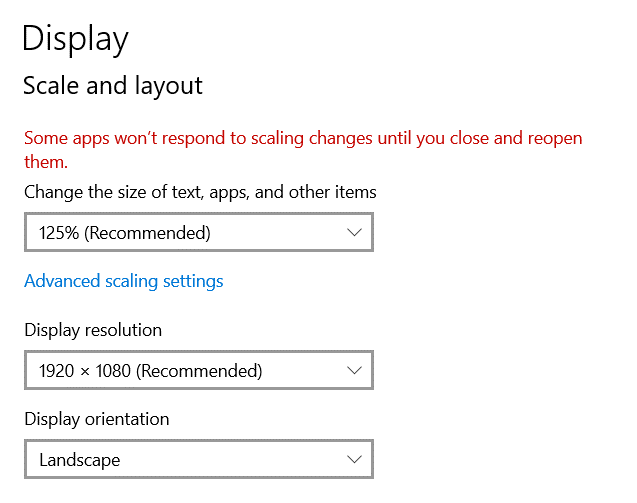637x503 pixels.
Task: Expand the Display resolution combo box
Action: click(x=198, y=371)
